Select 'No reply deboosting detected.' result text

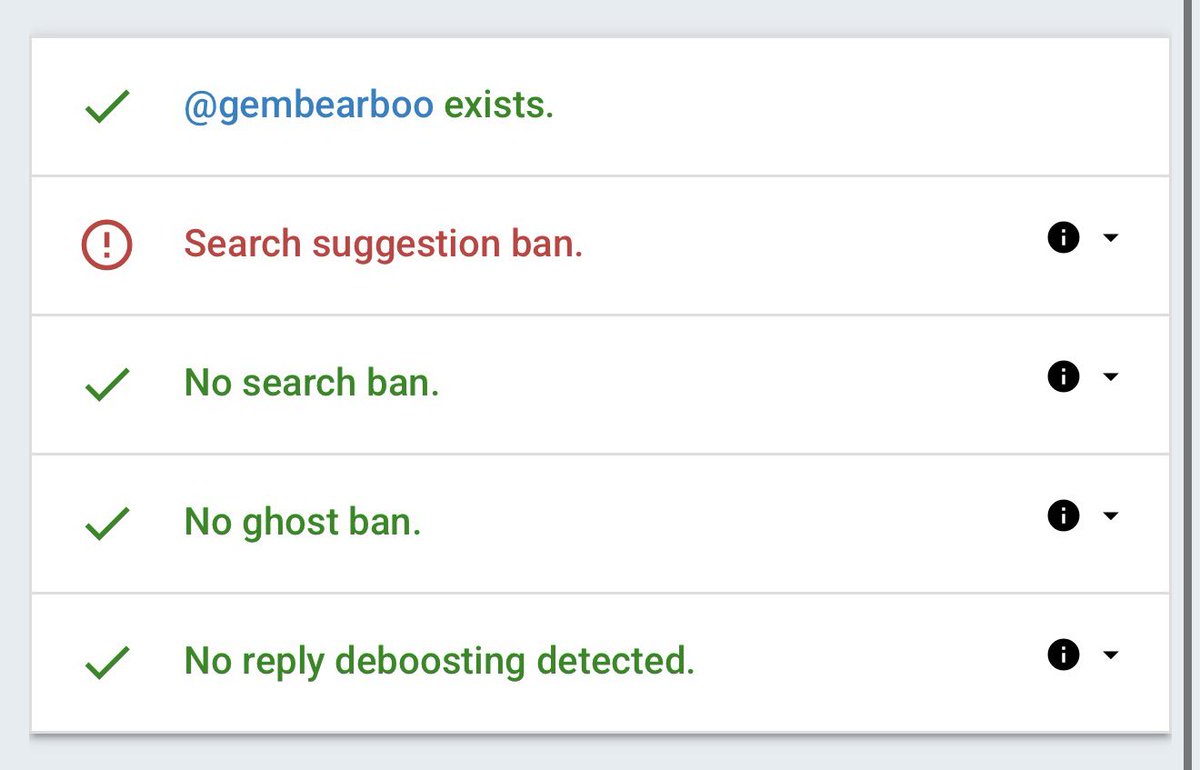[439, 661]
